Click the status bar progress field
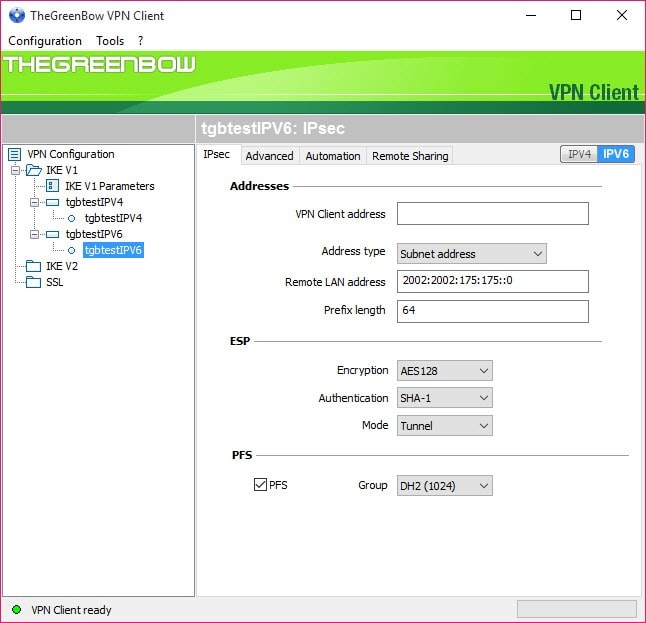The height and width of the screenshot is (623, 646). click(x=577, y=609)
